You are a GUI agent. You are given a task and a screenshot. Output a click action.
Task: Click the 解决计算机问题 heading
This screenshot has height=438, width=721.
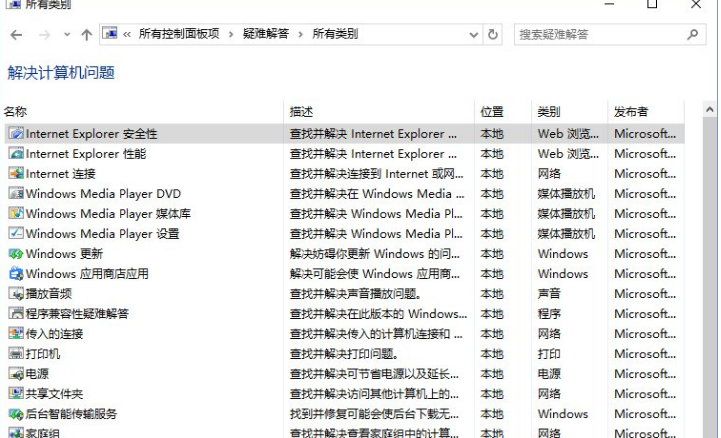click(x=61, y=73)
